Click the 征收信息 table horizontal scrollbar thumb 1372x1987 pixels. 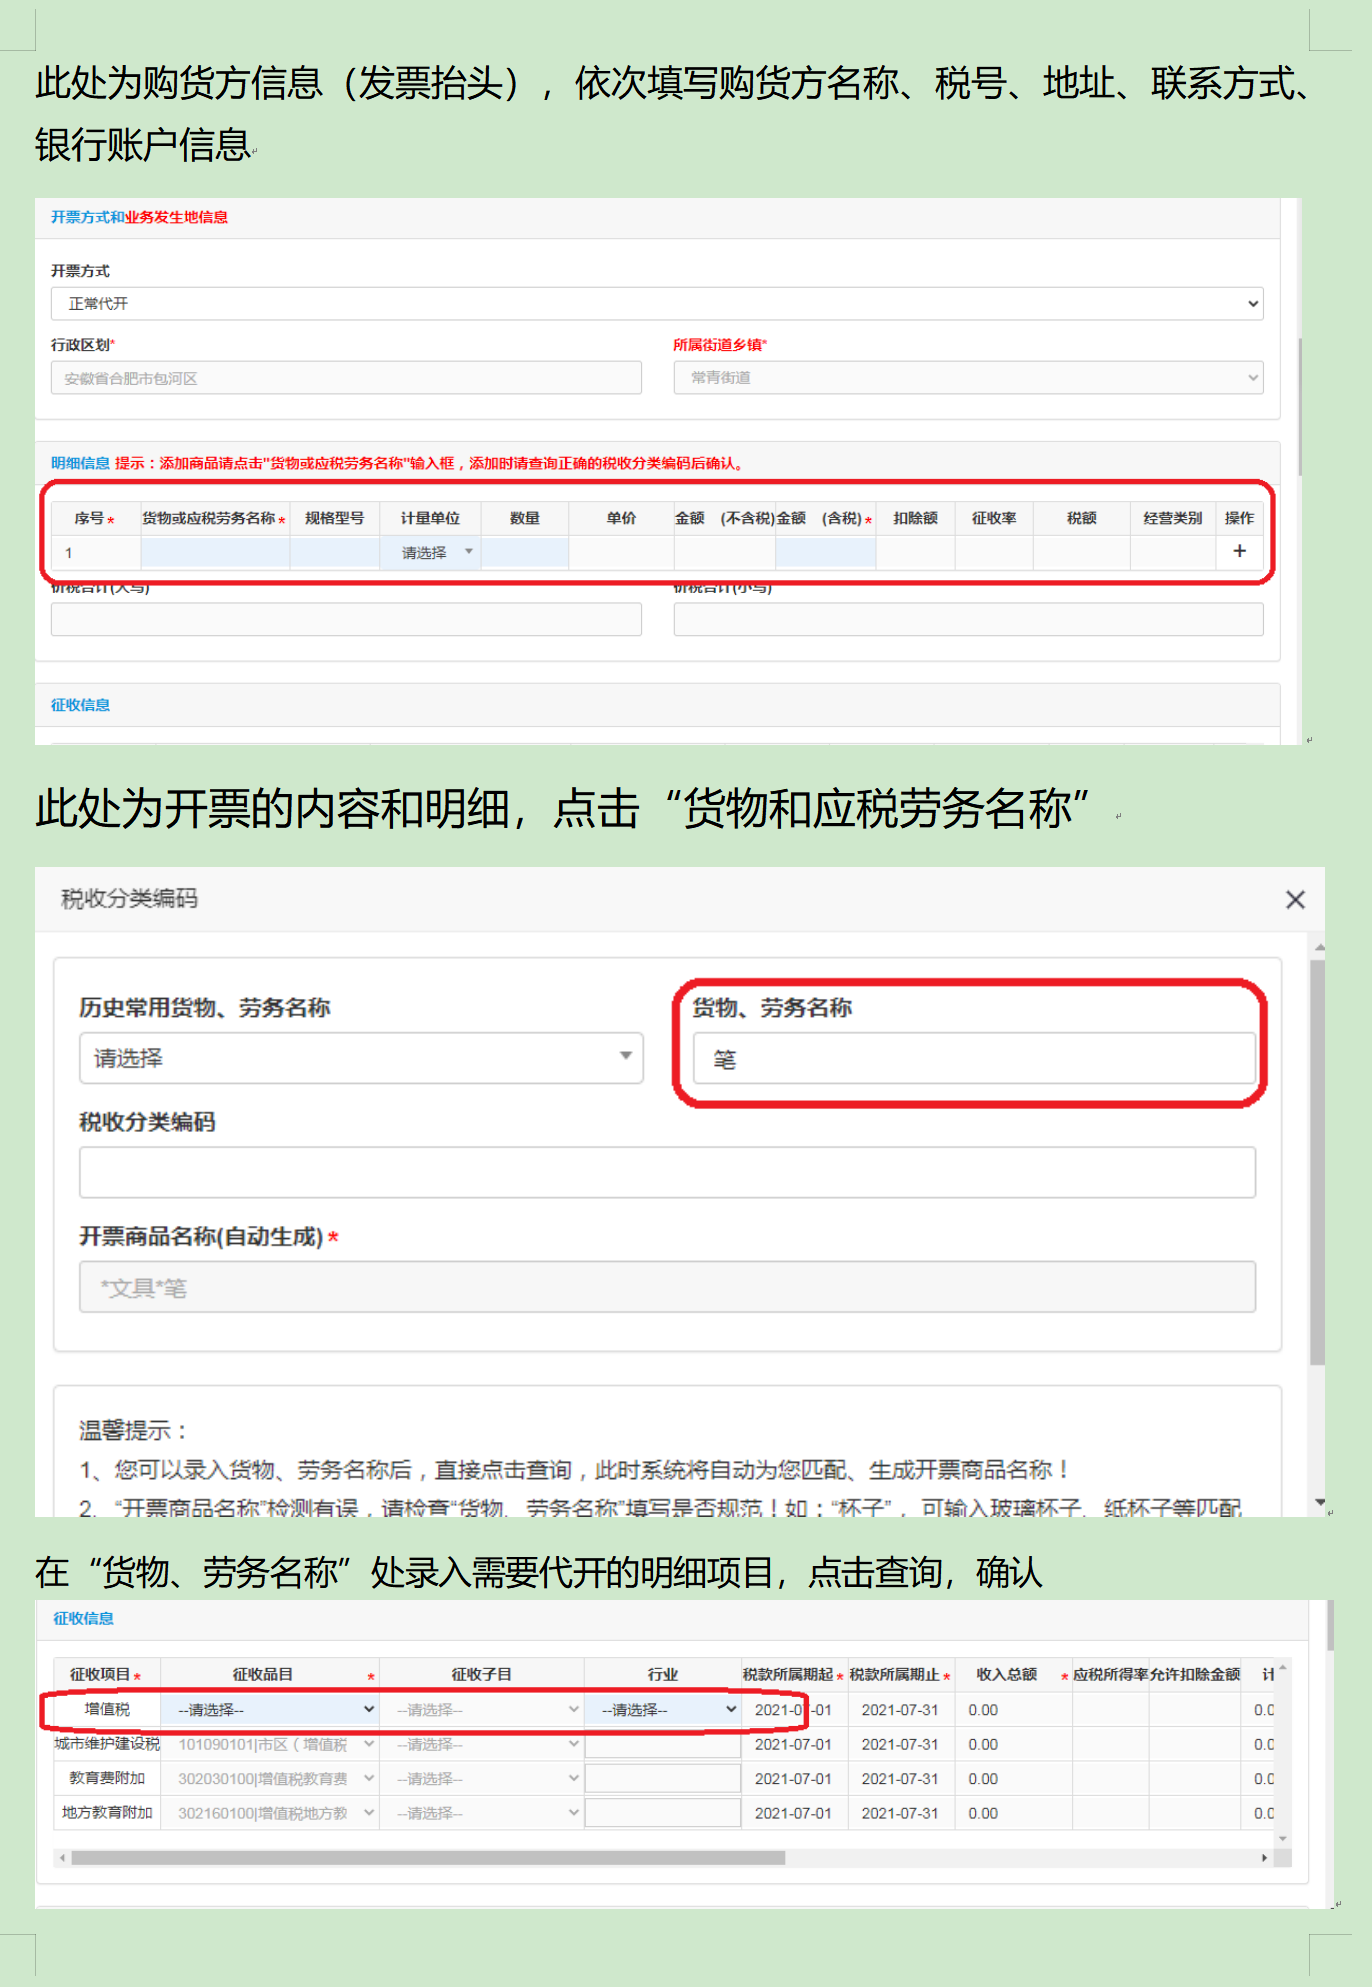pos(428,1858)
